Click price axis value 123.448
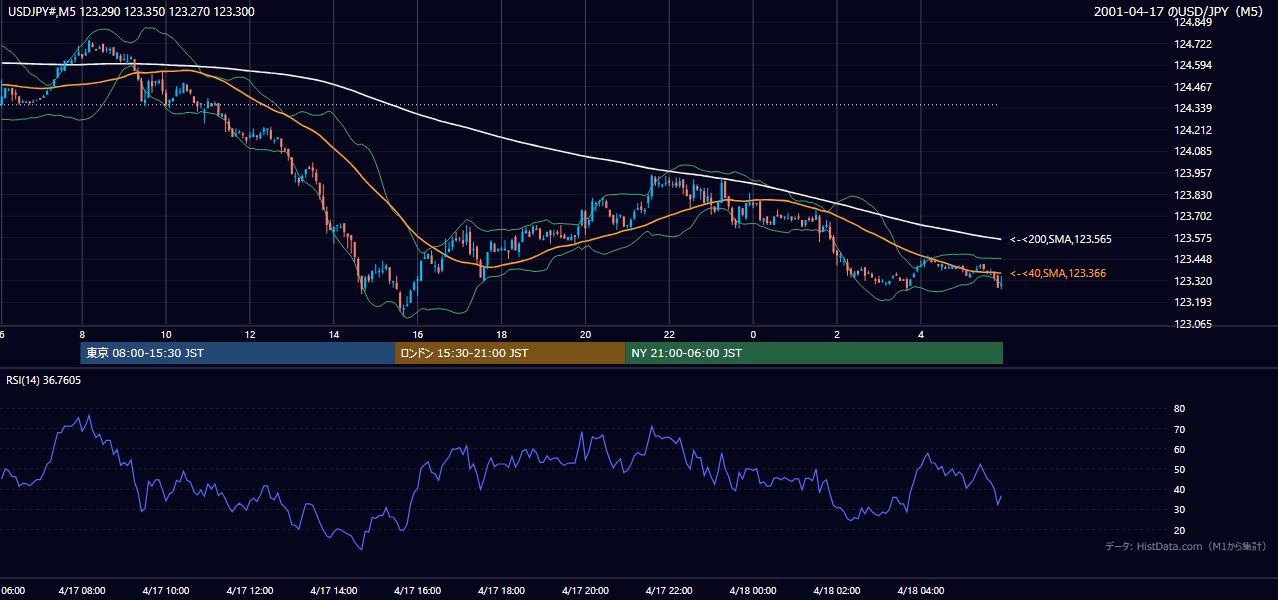The width and height of the screenshot is (1278, 600). (1192, 259)
